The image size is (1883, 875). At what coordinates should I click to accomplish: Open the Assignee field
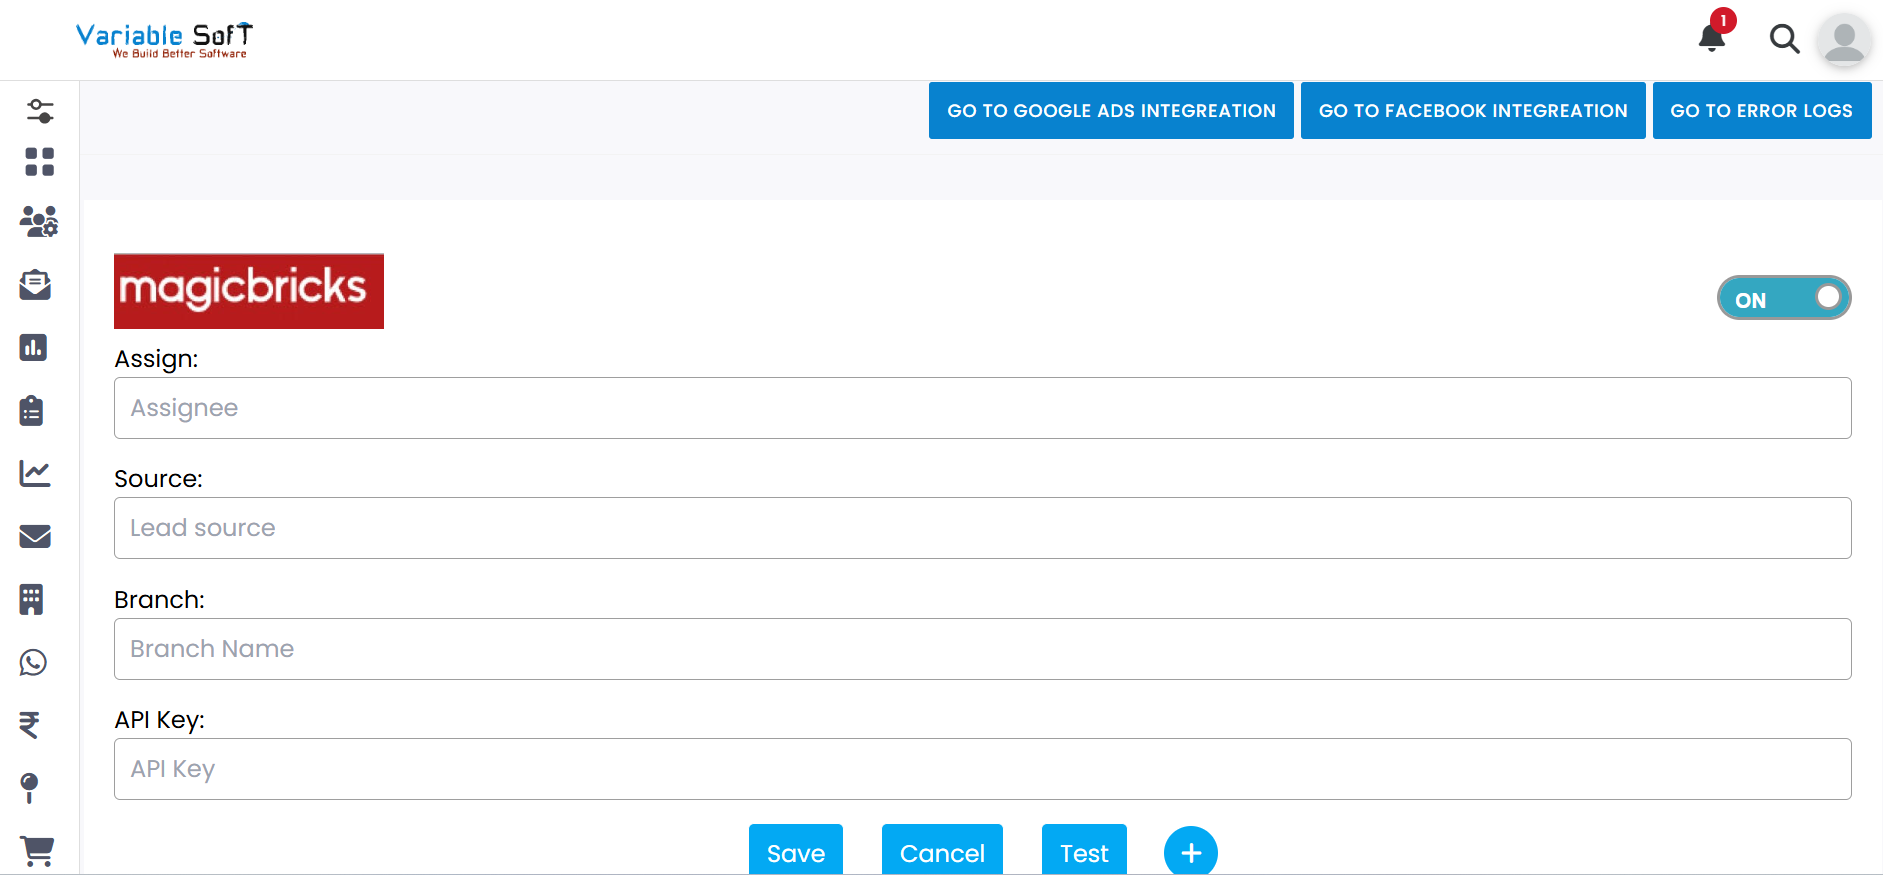click(982, 408)
